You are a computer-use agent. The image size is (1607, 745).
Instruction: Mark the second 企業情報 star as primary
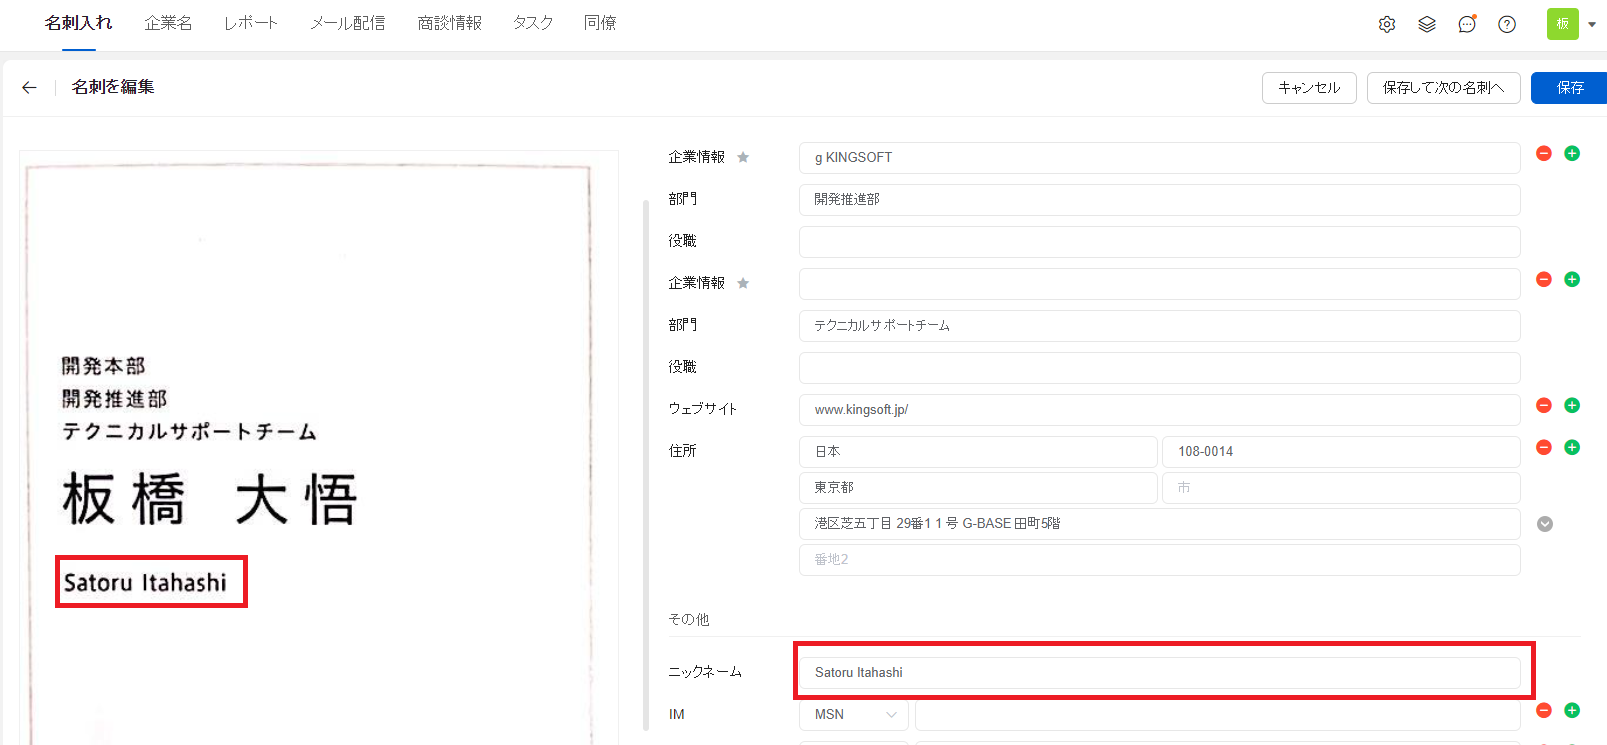pos(743,283)
